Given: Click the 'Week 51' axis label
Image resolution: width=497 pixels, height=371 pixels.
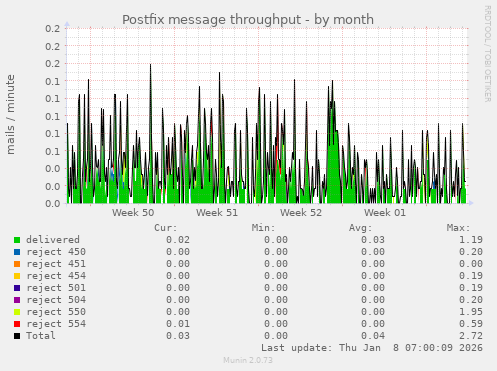Looking at the screenshot, I should 217,213.
